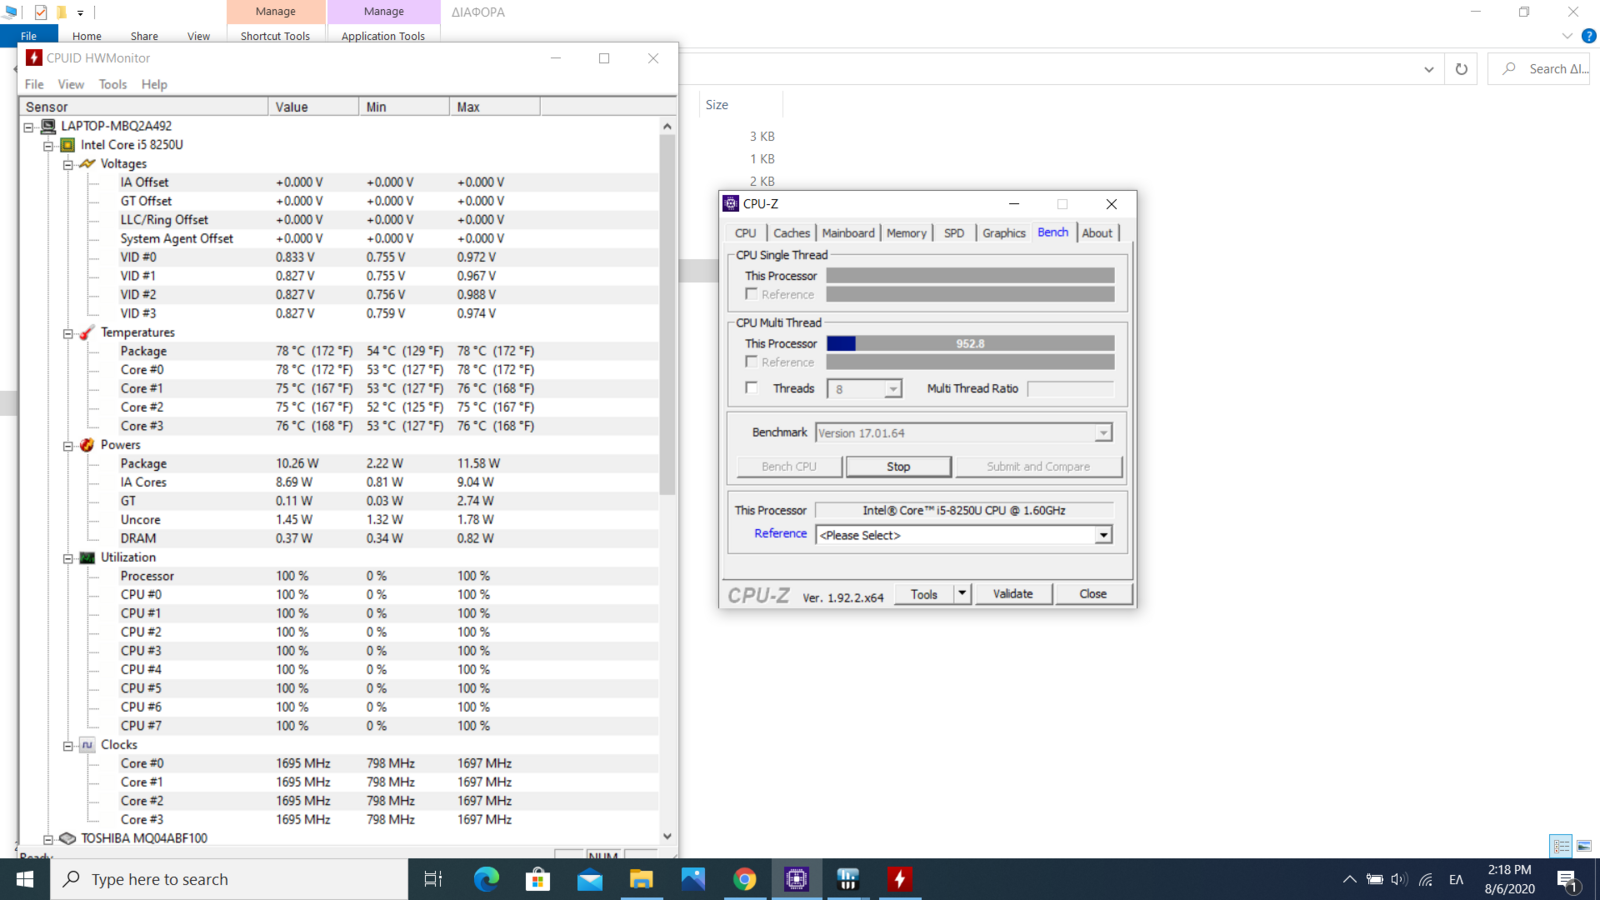Collapse the Clocks tree section
Screen dimensions: 1600x900
tap(68, 746)
